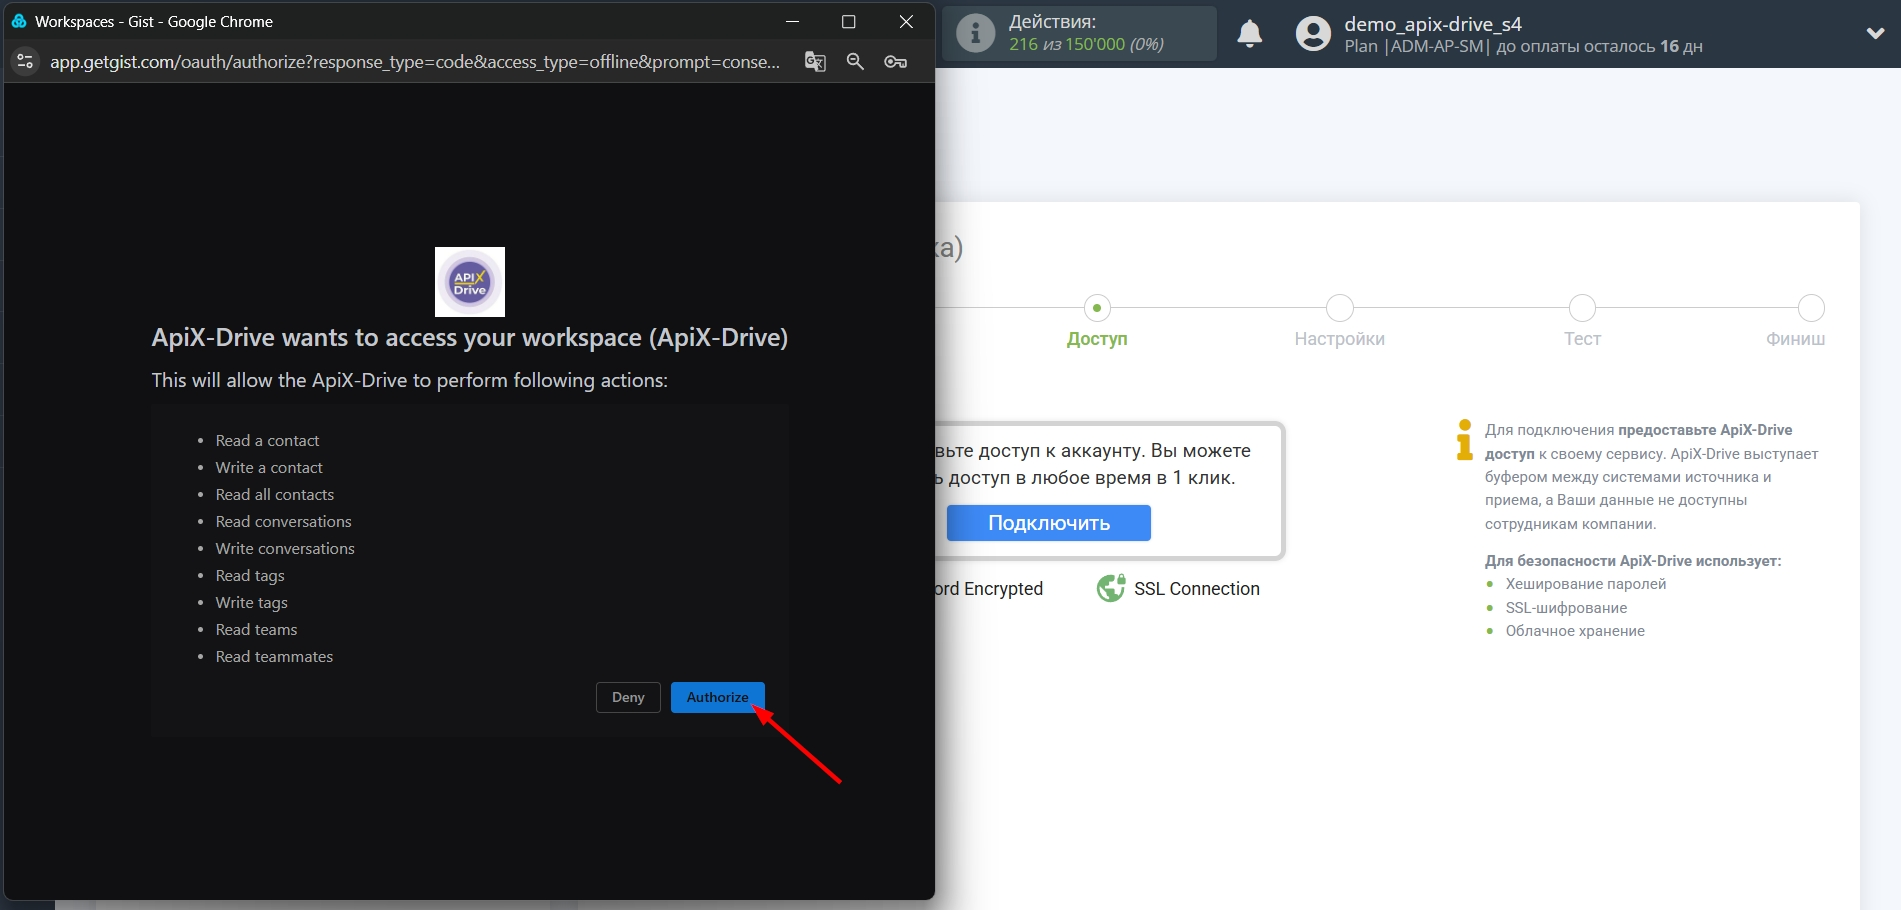Click the user avatar icon

1313,34
